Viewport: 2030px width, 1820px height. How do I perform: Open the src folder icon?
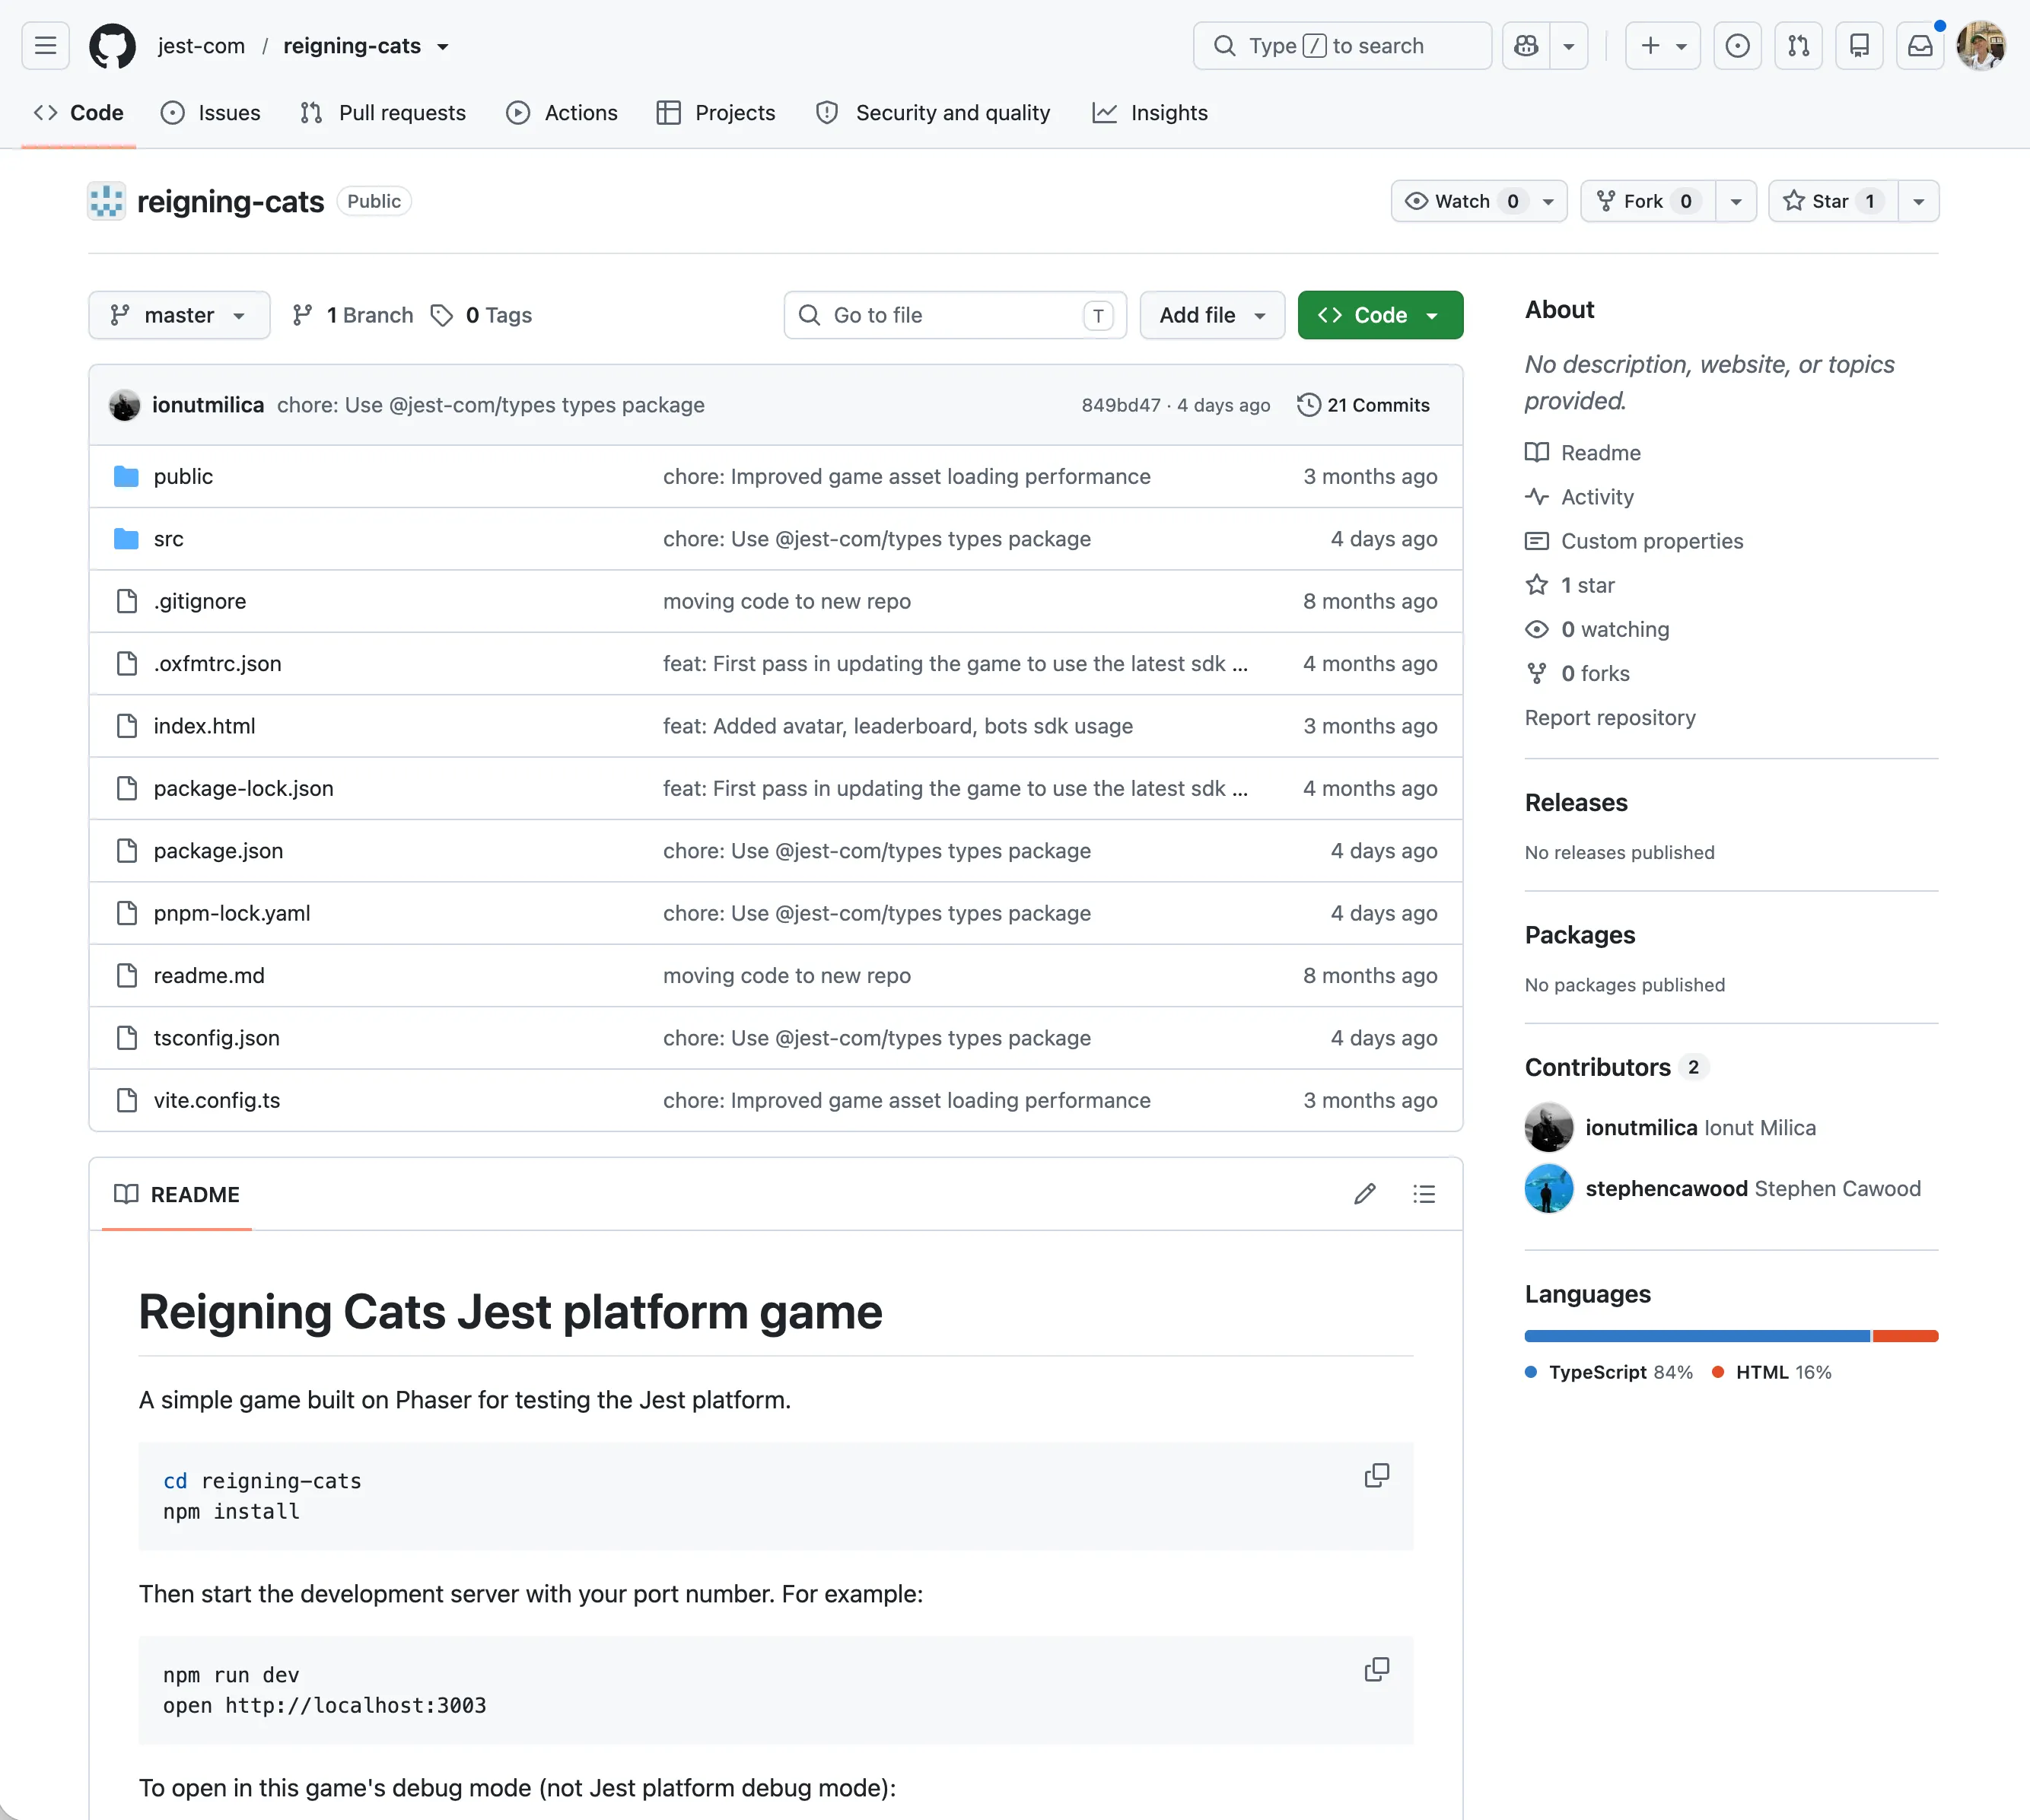pos(126,539)
